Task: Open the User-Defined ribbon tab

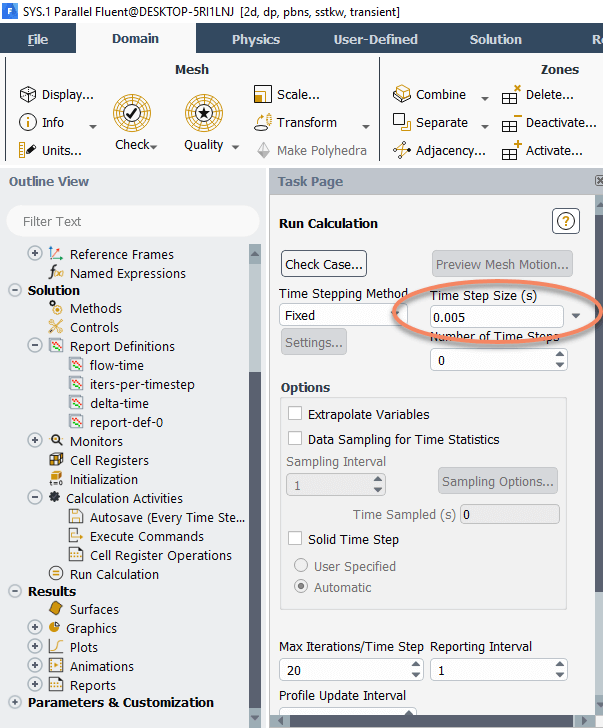Action: pos(376,39)
